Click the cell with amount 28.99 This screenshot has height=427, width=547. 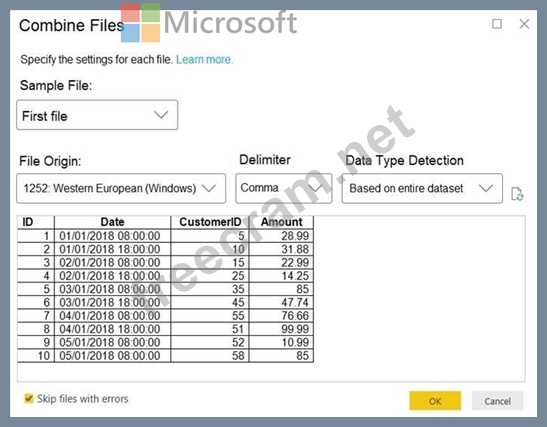click(282, 236)
